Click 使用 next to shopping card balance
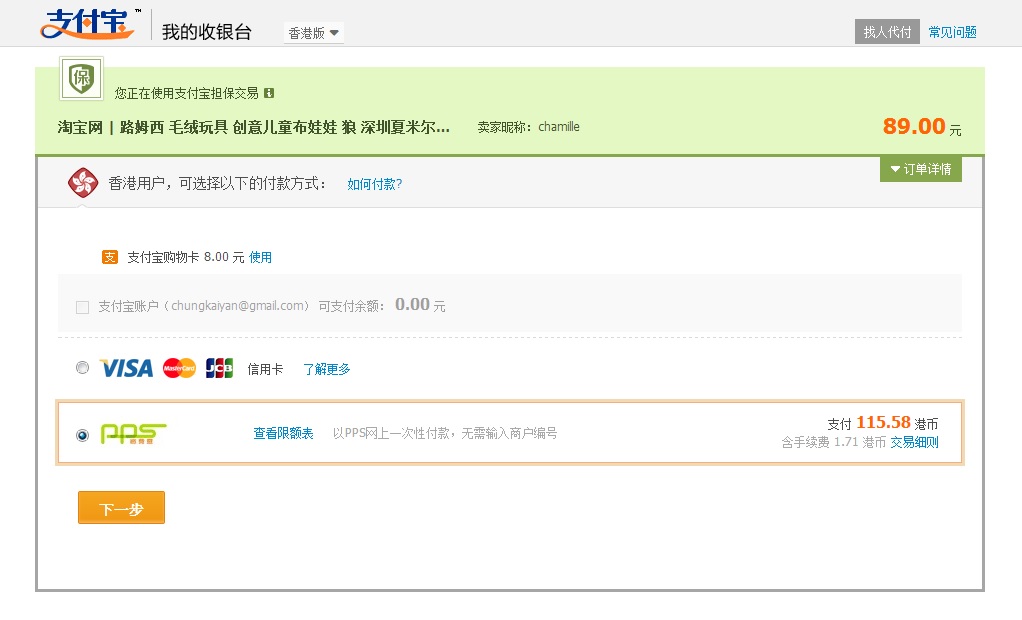This screenshot has width=1022, height=620. point(260,257)
